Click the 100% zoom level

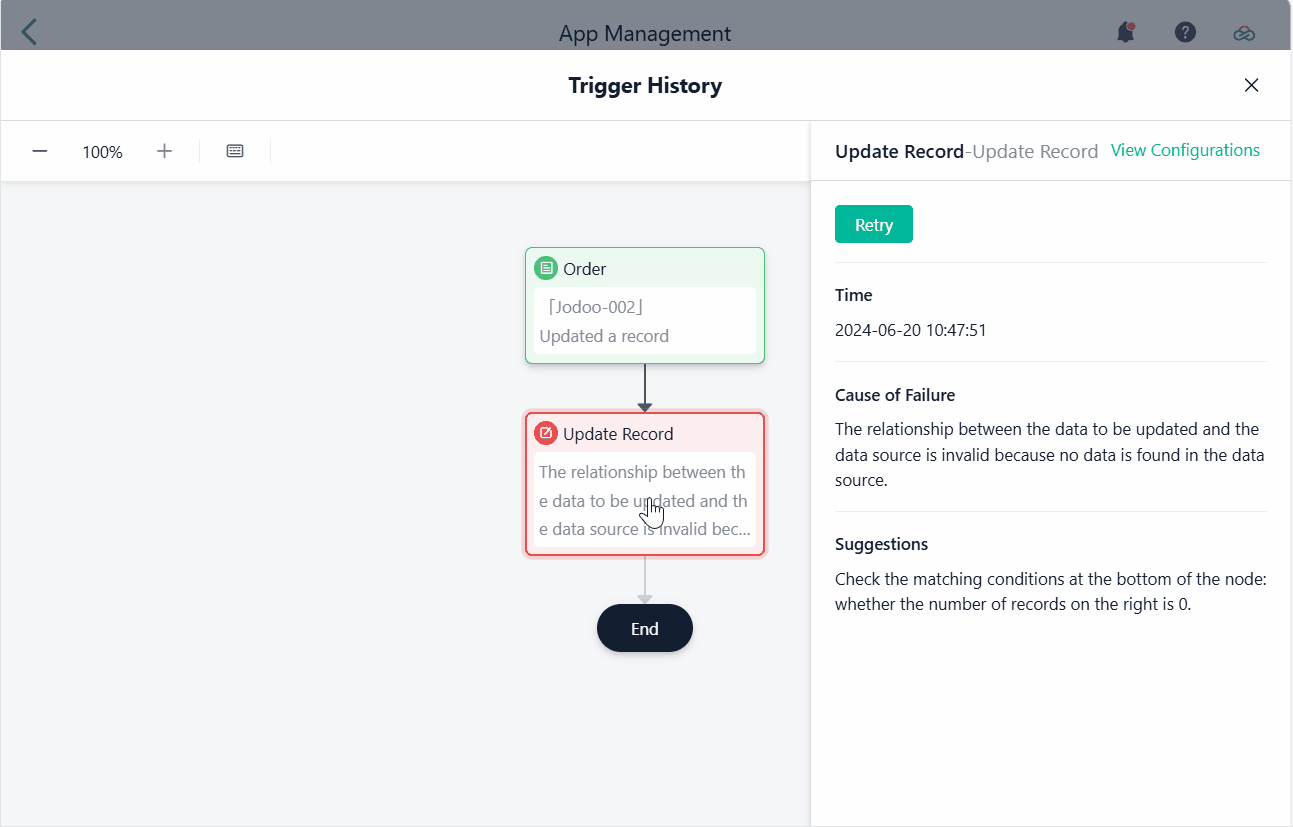click(102, 152)
